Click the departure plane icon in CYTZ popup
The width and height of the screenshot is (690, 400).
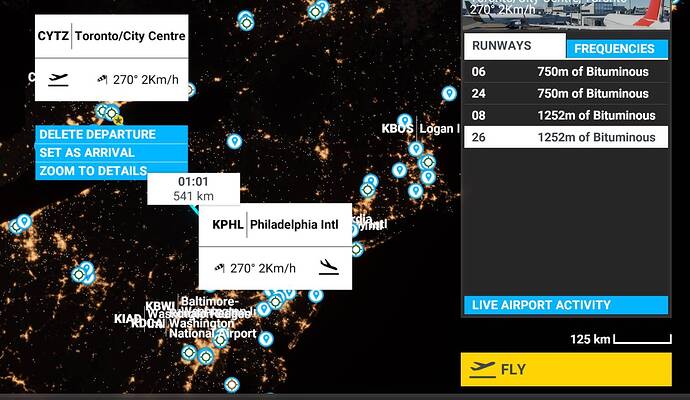click(58, 80)
